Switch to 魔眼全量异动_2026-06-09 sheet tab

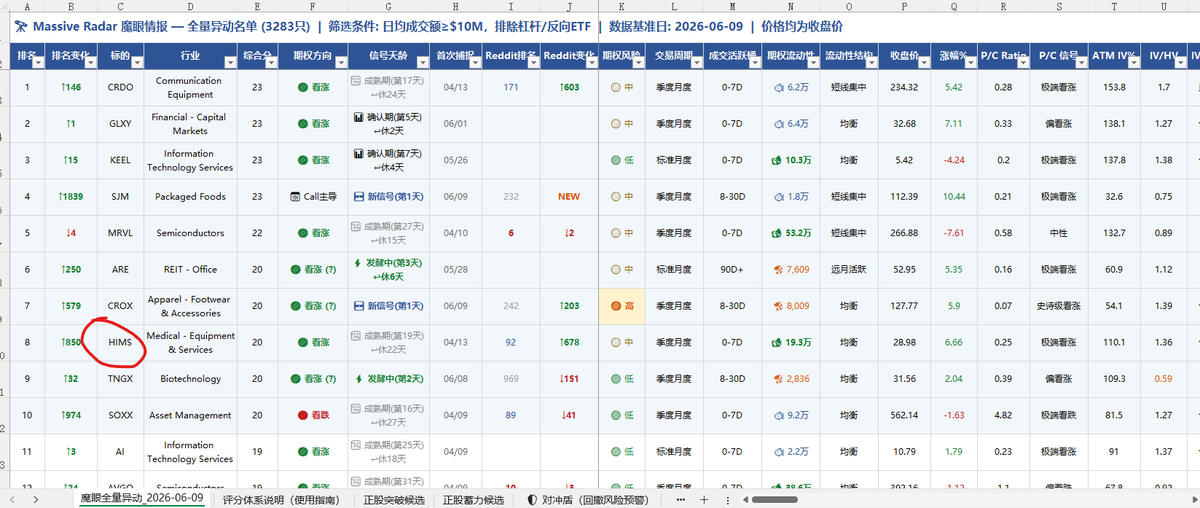click(142, 498)
